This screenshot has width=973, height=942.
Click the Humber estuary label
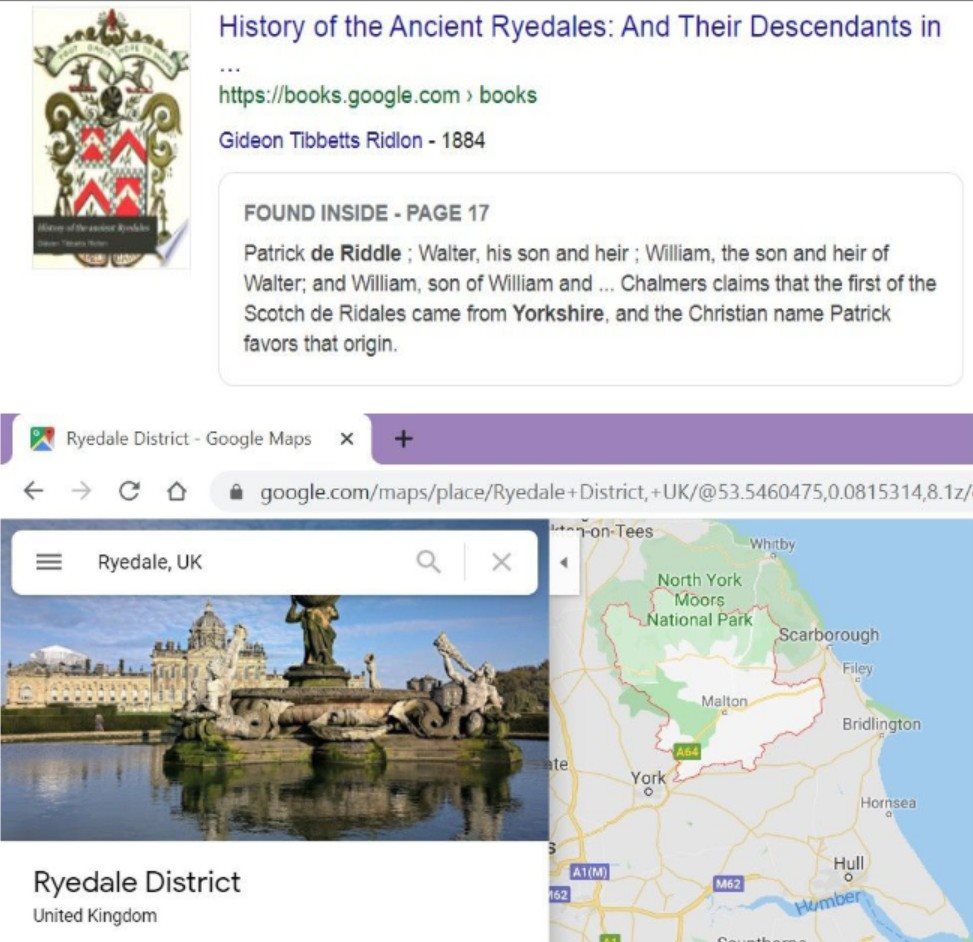click(829, 903)
